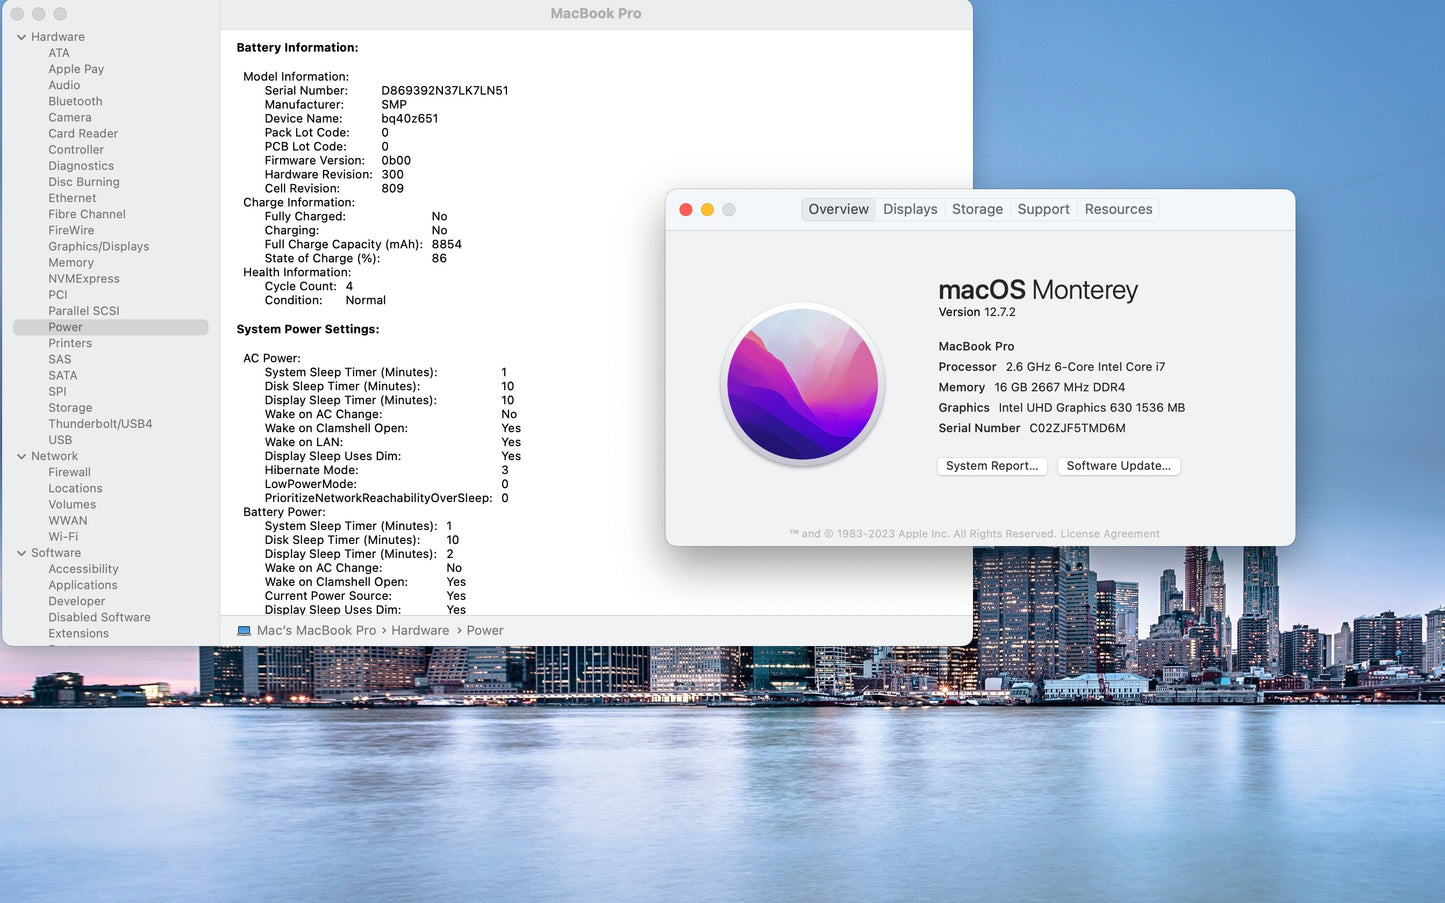Viewport: 1445px width, 903px height.
Task: Select the Support tab
Action: pyautogui.click(x=1043, y=209)
